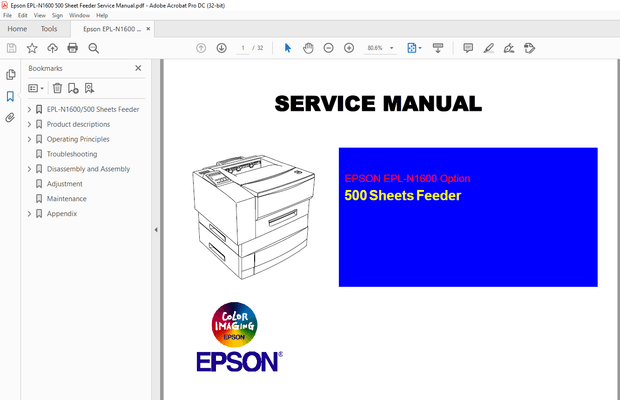620x400 pixels.
Task: Select the Epson EPL-N1600 document tab
Action: (x=112, y=29)
